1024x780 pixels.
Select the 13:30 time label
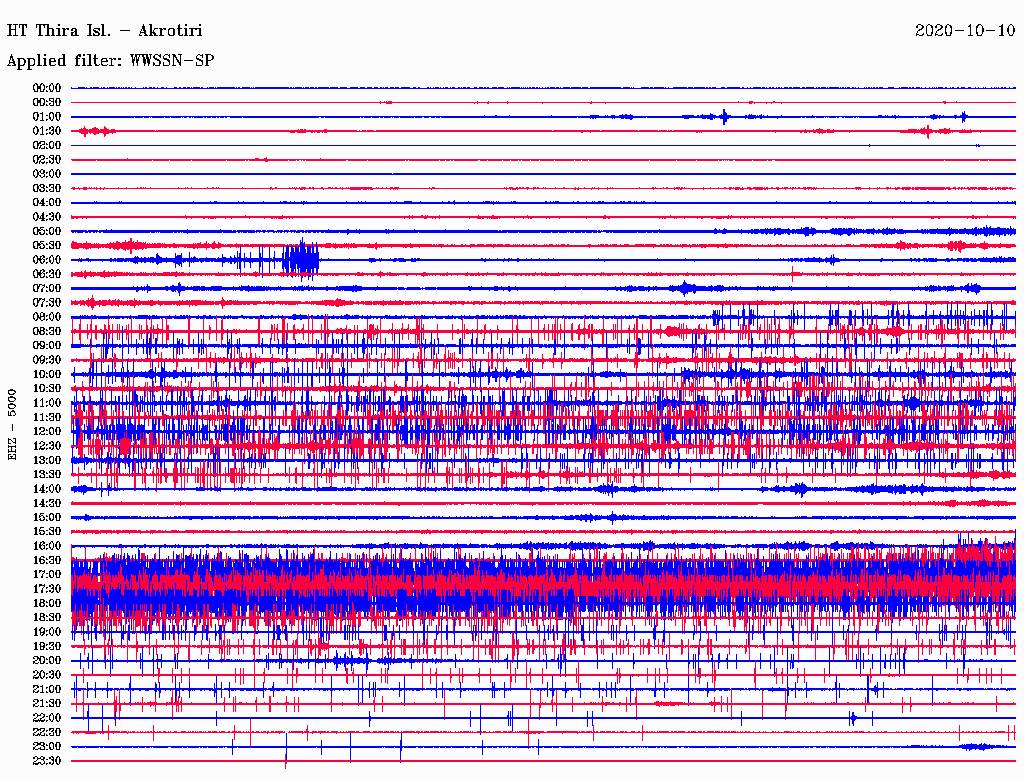tap(46, 475)
